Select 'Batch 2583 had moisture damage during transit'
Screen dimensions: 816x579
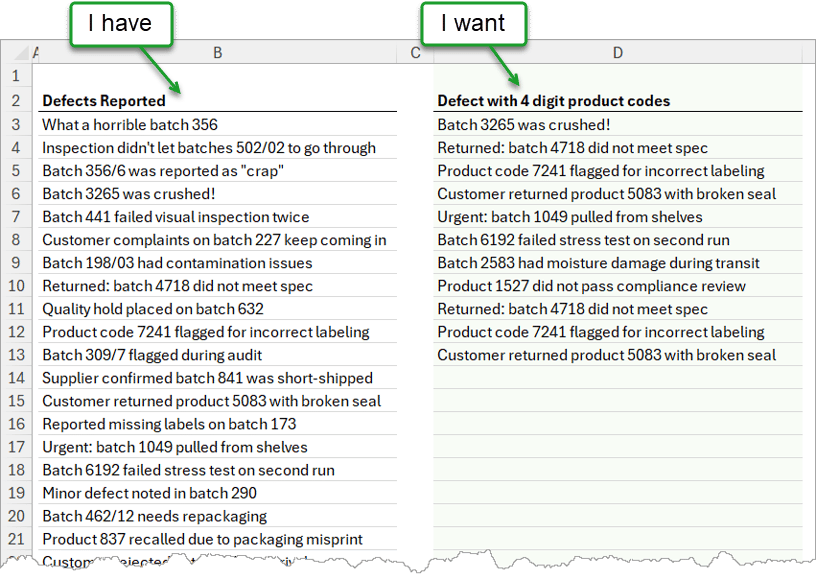click(598, 263)
